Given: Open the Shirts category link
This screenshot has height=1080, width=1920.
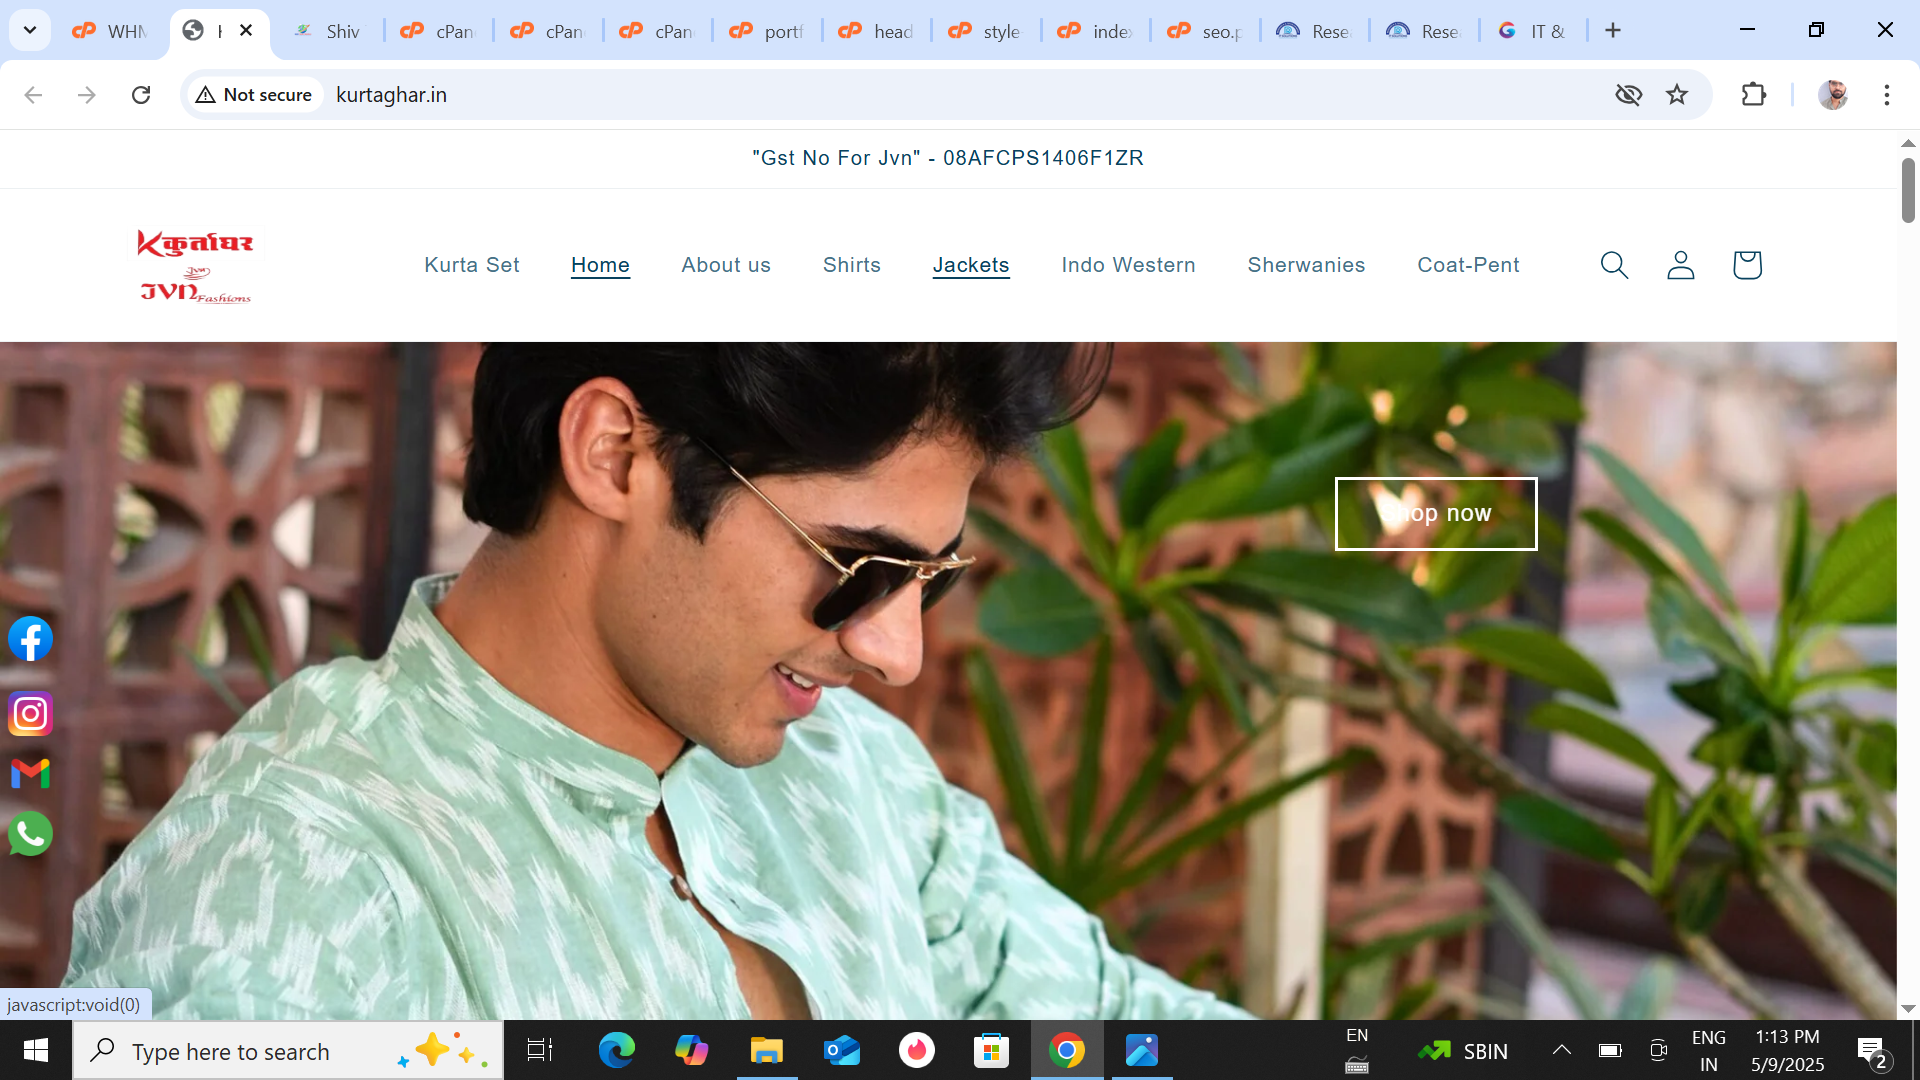Looking at the screenshot, I should coord(852,265).
